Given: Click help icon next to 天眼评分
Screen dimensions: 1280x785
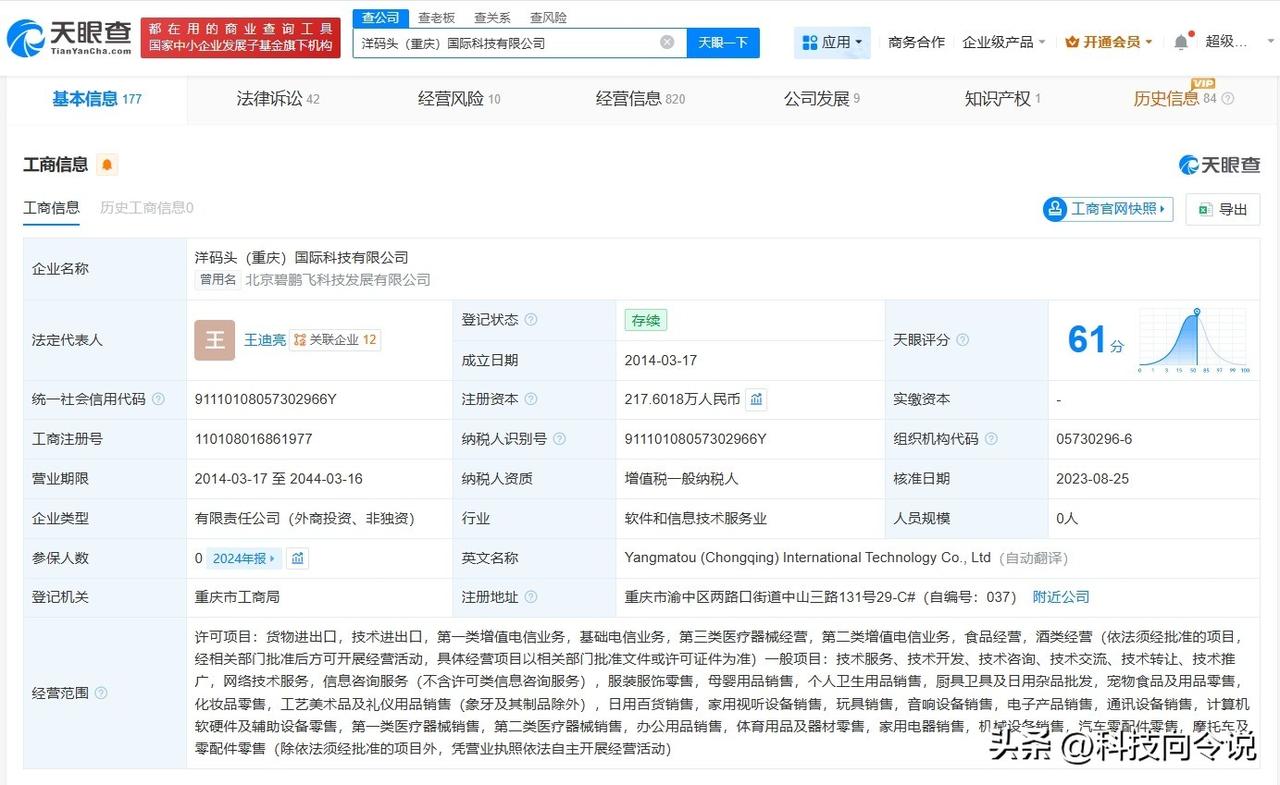Looking at the screenshot, I should coord(962,340).
